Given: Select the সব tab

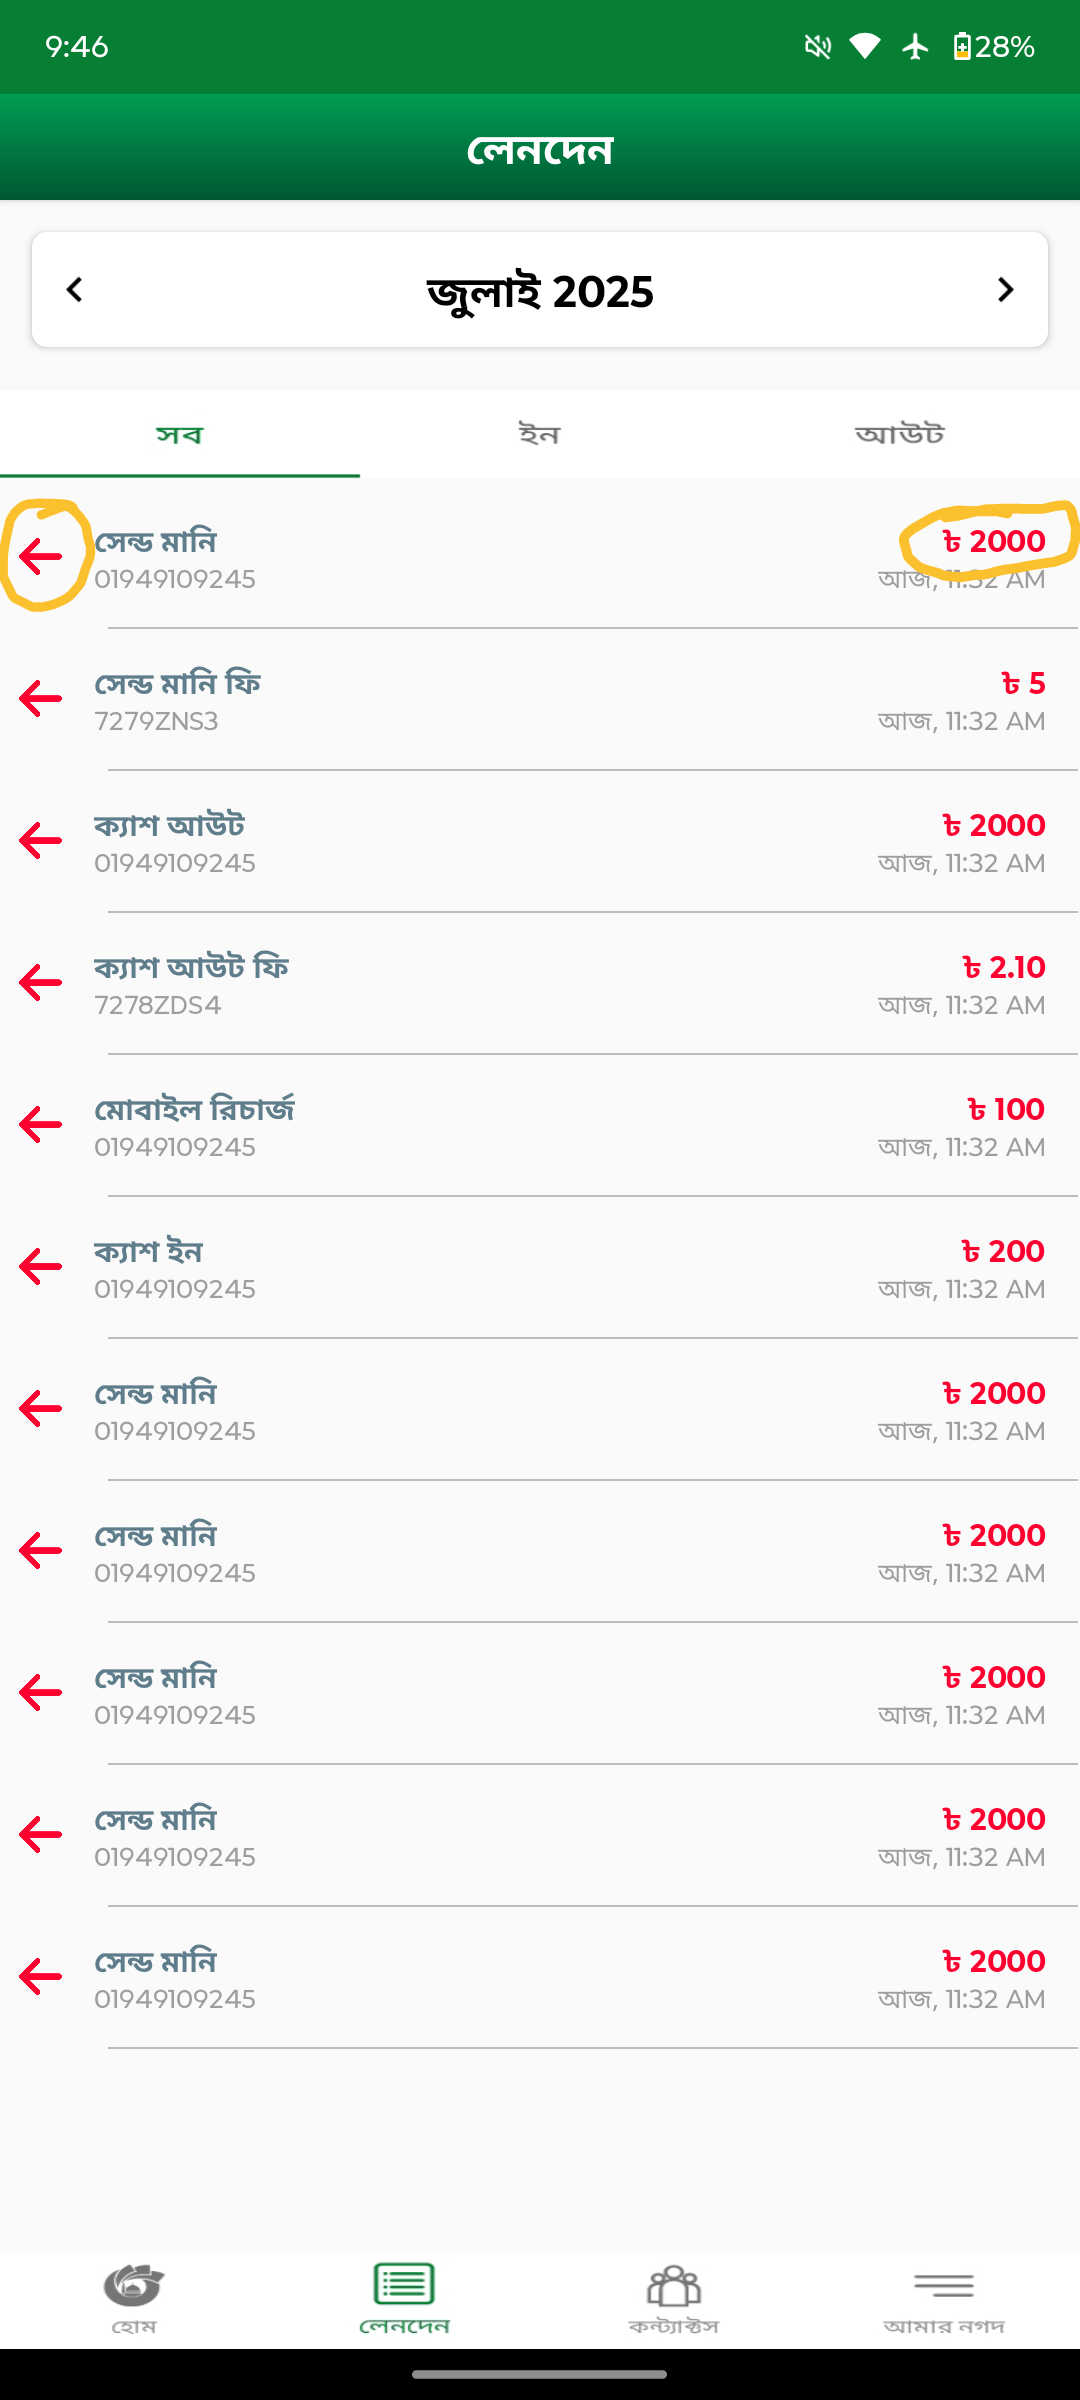Looking at the screenshot, I should click(180, 435).
